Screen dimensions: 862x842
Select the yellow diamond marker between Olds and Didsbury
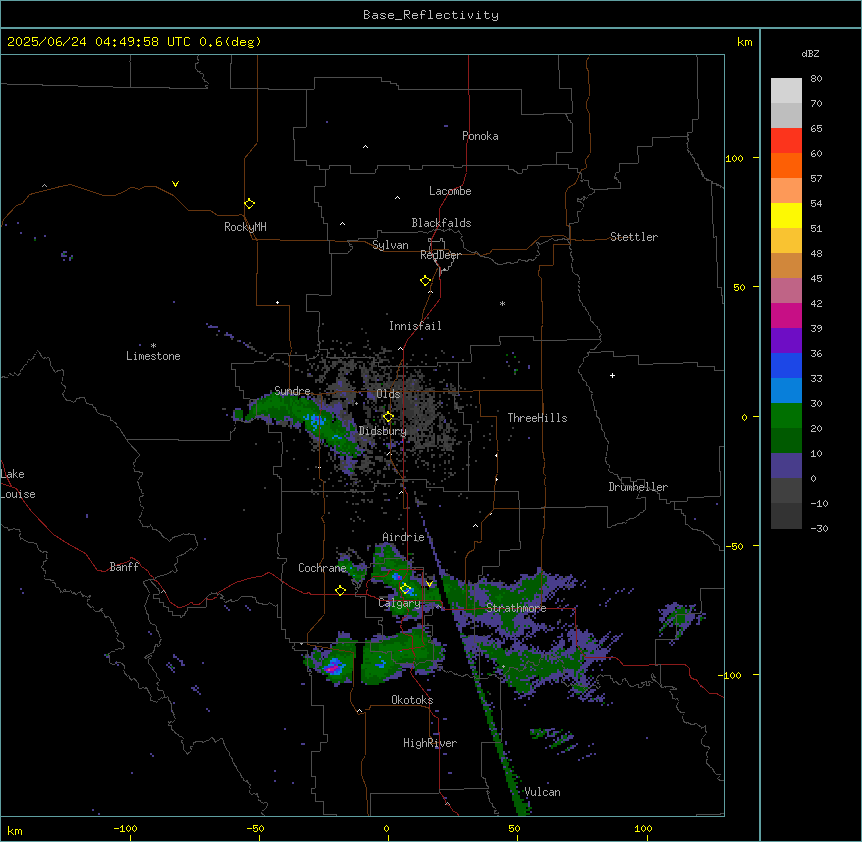click(x=388, y=417)
